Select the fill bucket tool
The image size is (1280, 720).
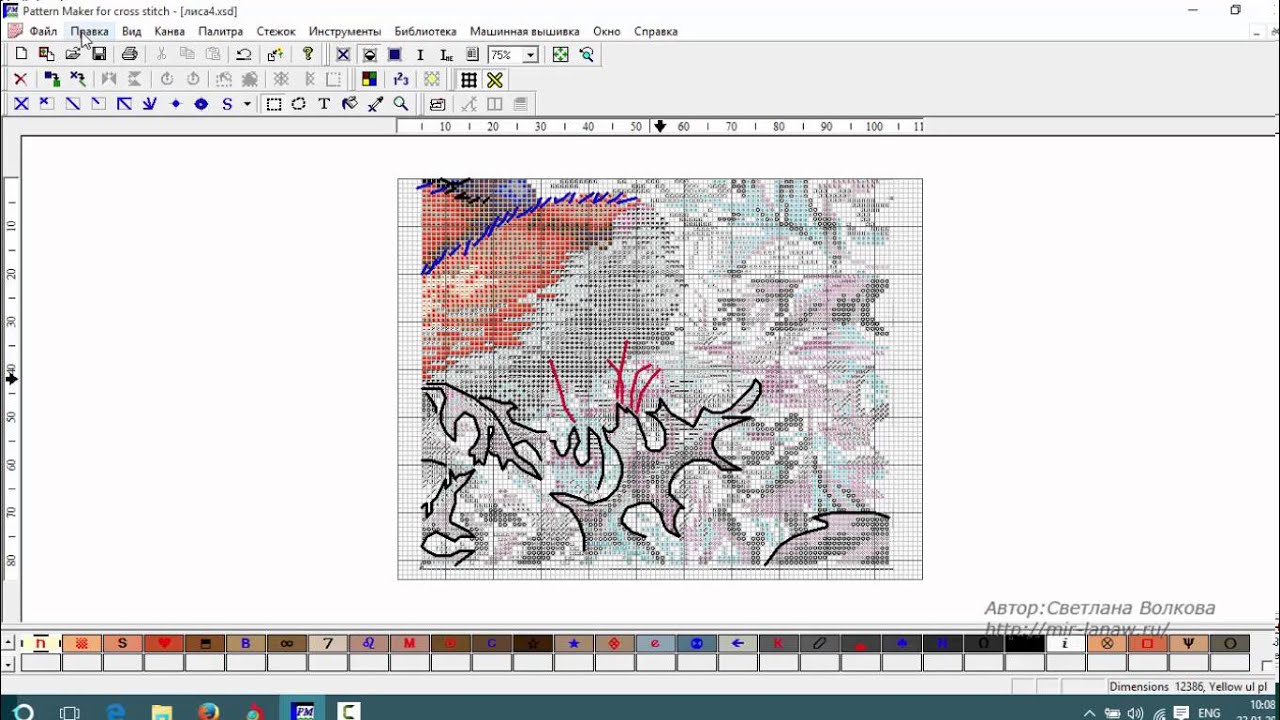pos(350,104)
